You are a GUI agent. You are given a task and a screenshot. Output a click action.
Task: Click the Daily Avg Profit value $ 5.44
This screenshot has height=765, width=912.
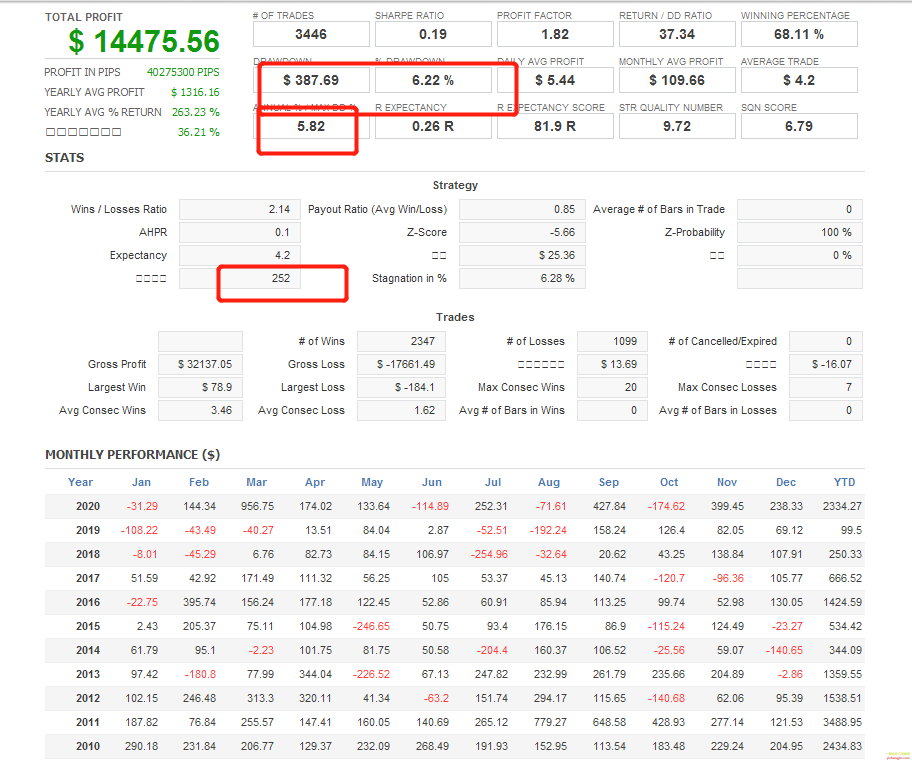click(x=555, y=80)
